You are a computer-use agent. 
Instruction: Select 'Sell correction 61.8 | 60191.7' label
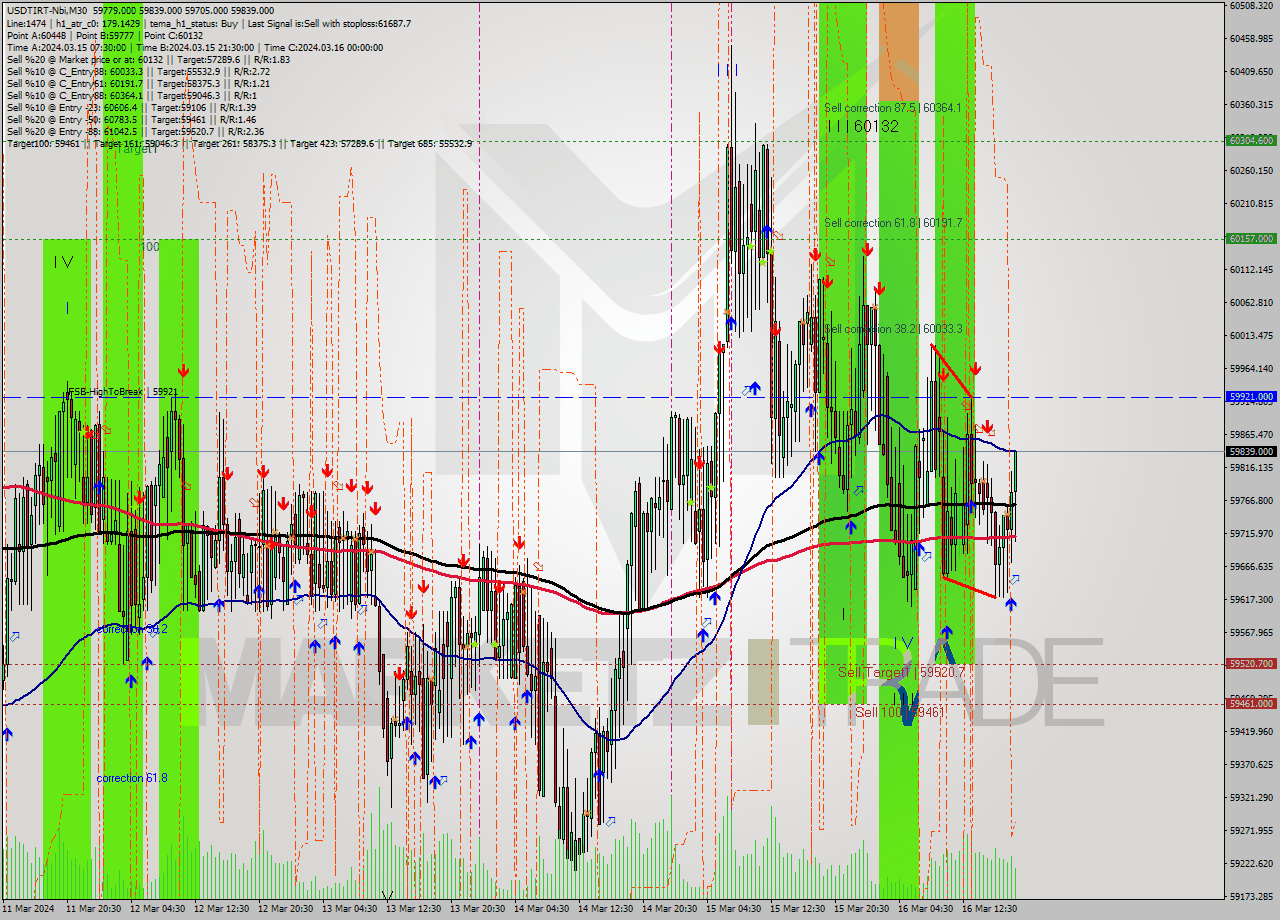(x=893, y=223)
